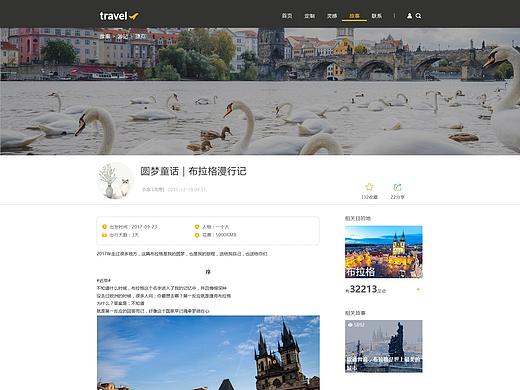Click the share count label under share icon
The image size is (520, 390).
click(397, 197)
